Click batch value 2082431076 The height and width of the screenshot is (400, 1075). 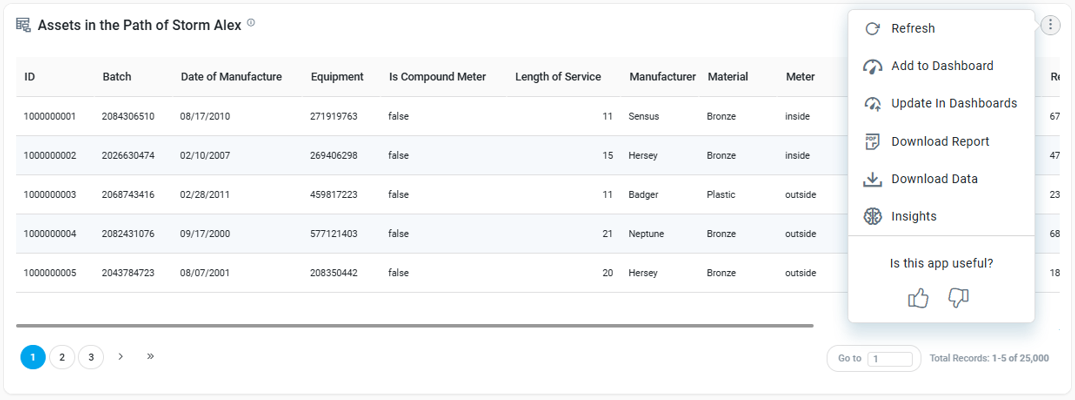[x=128, y=234]
